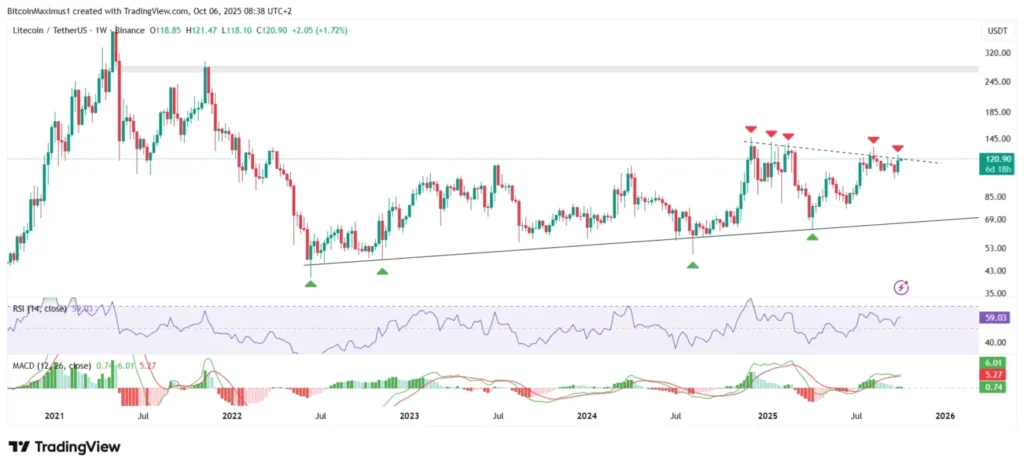Click the TradingView logo at bottom left

click(65, 446)
